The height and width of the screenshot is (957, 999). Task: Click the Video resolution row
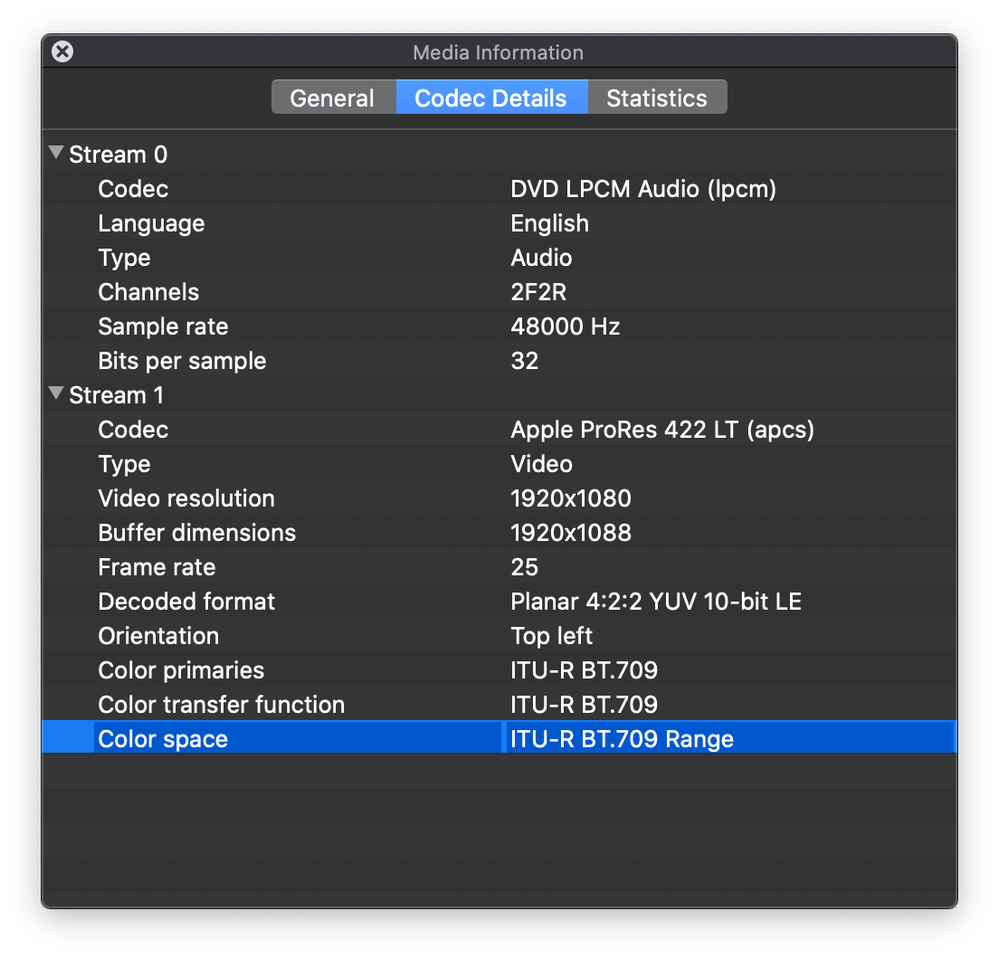[186, 499]
